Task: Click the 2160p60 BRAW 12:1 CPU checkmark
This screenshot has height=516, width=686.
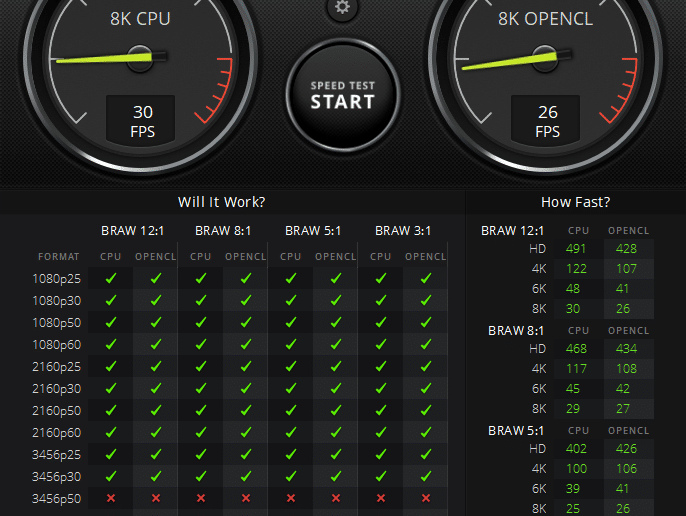Action: [x=111, y=432]
